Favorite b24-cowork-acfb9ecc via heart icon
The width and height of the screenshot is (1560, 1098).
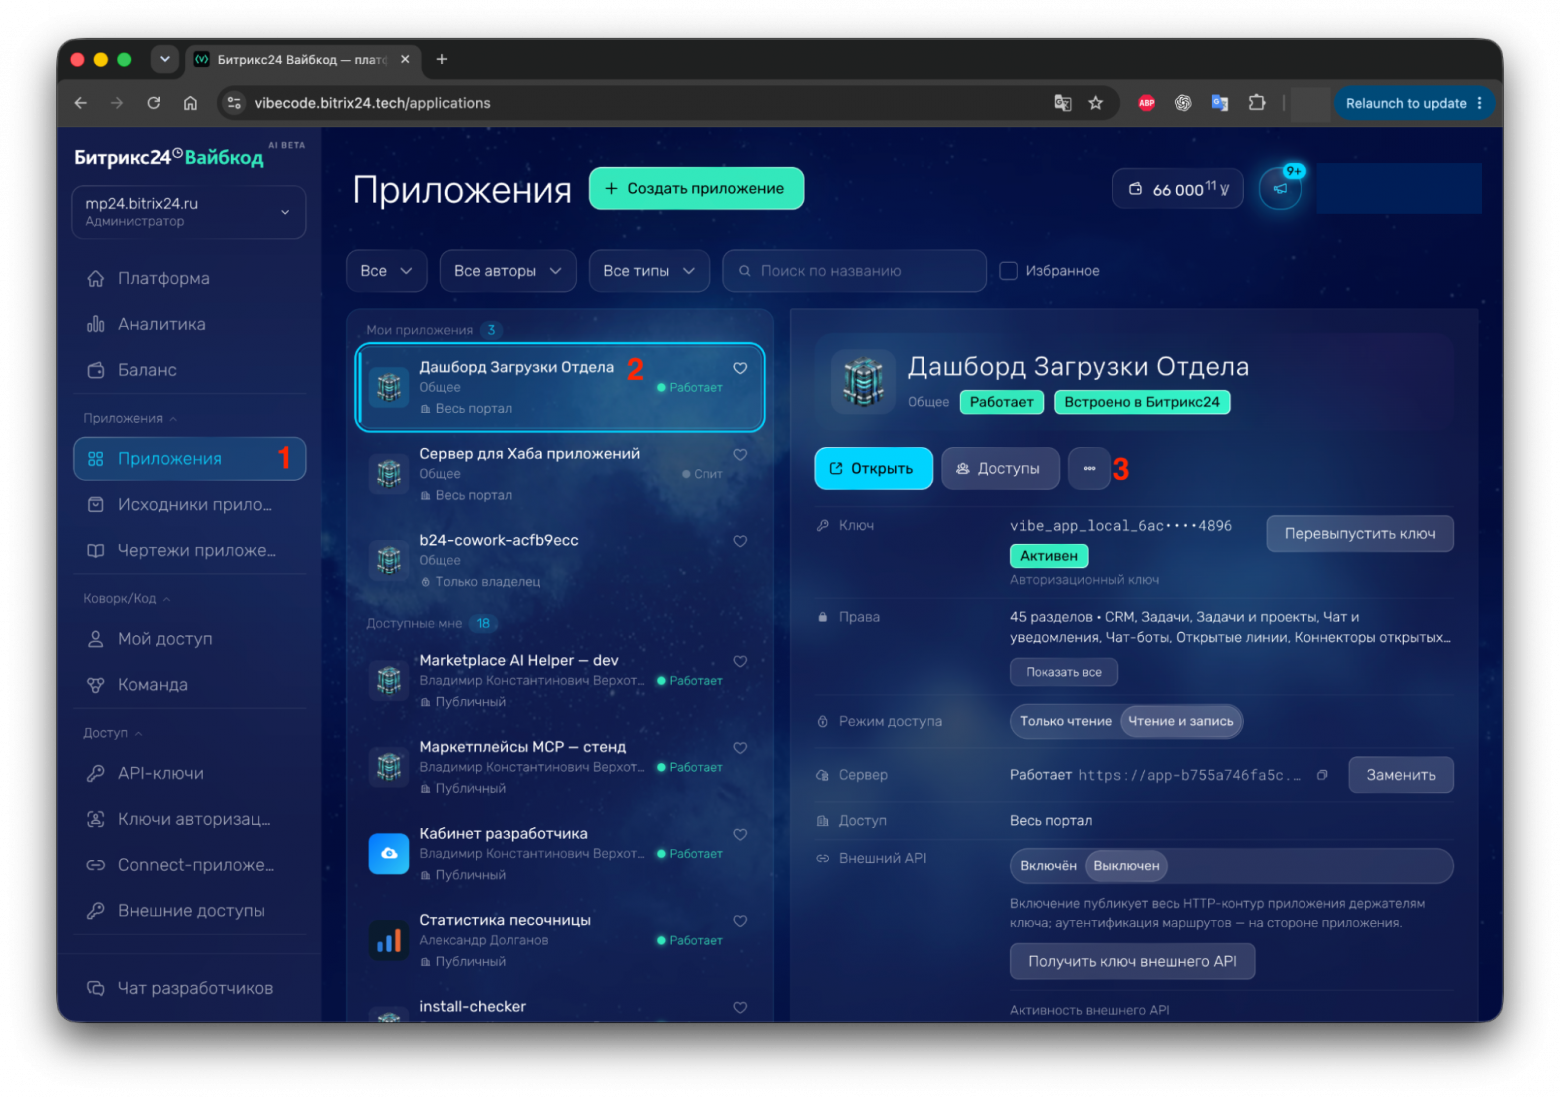click(740, 541)
